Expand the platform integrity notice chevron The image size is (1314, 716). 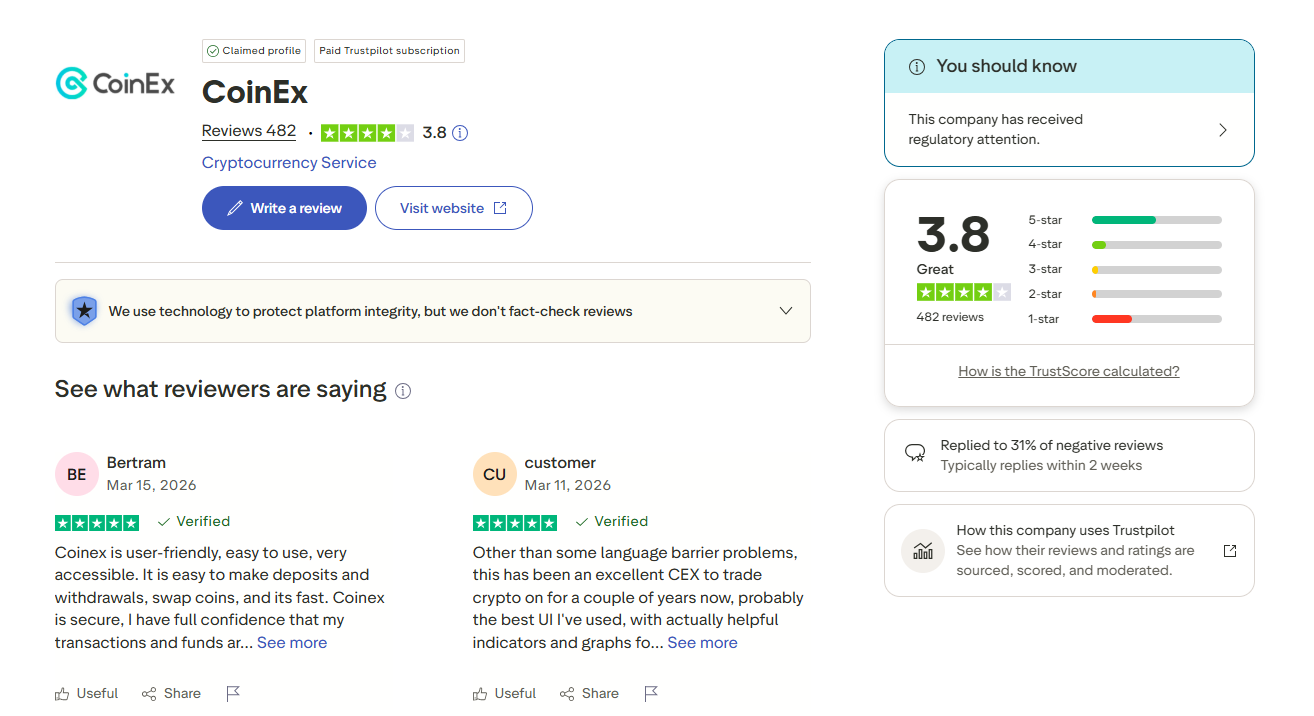[x=786, y=311]
